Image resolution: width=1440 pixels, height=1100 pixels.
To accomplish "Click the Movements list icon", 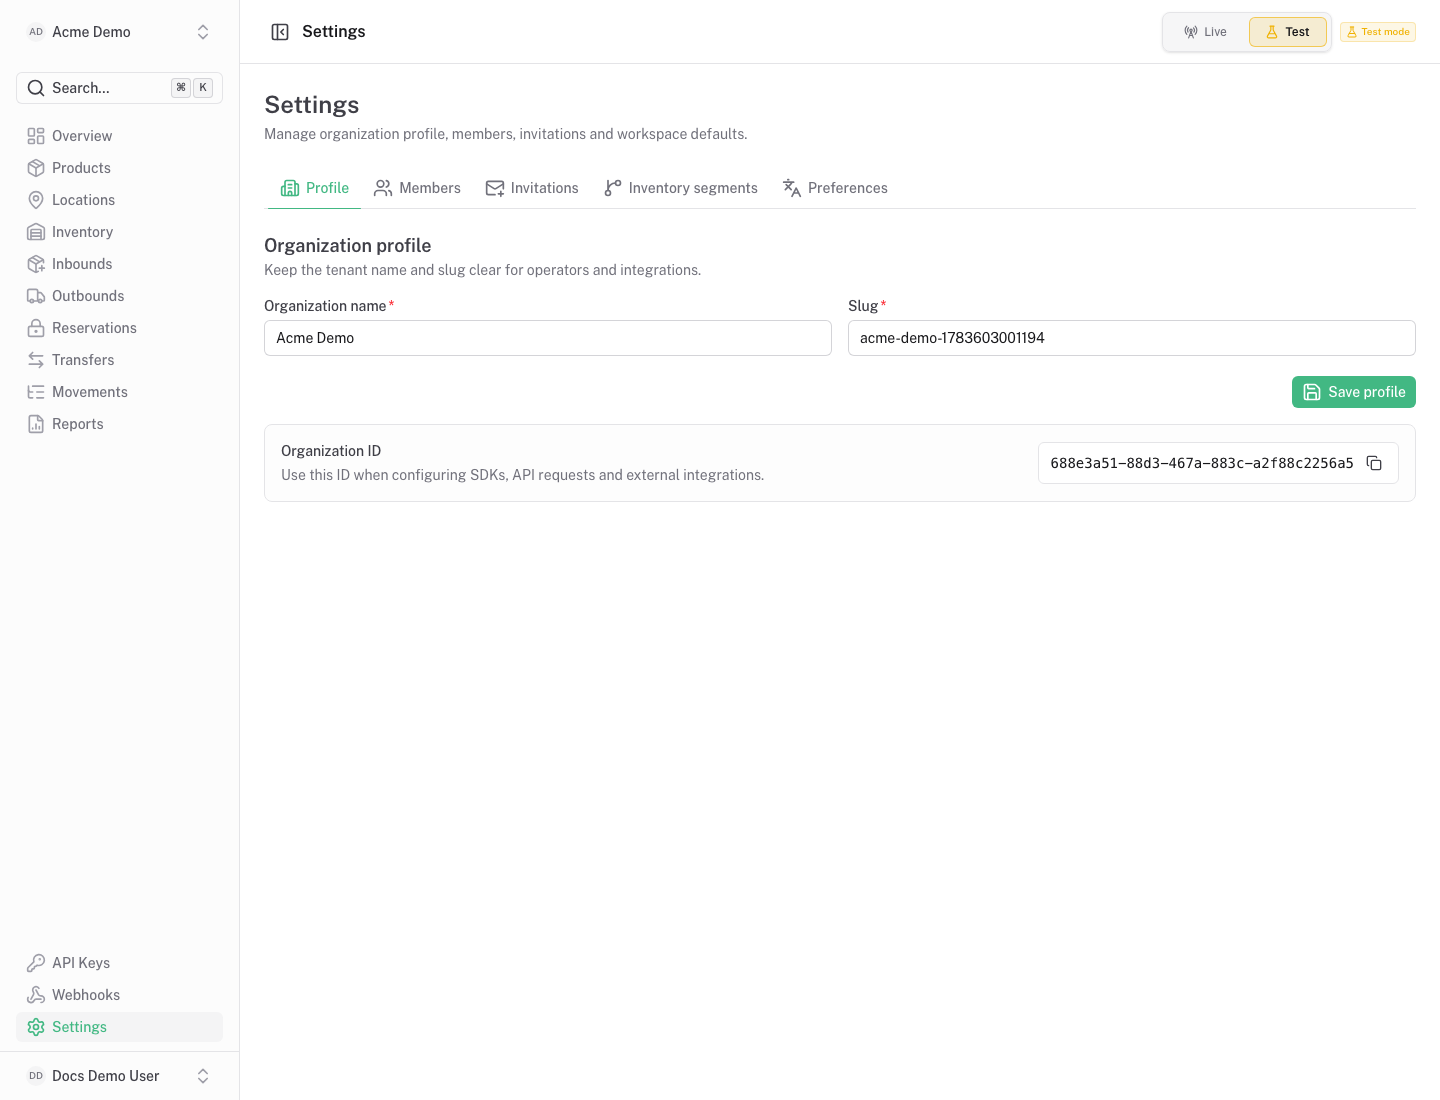I will (x=36, y=392).
